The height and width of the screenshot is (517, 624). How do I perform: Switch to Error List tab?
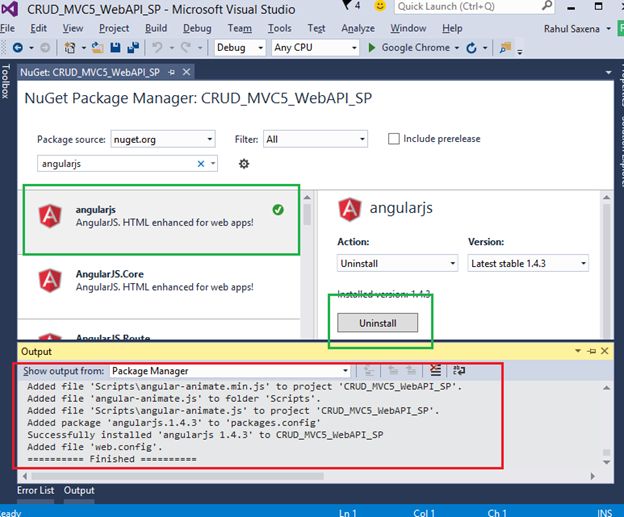pos(35,490)
